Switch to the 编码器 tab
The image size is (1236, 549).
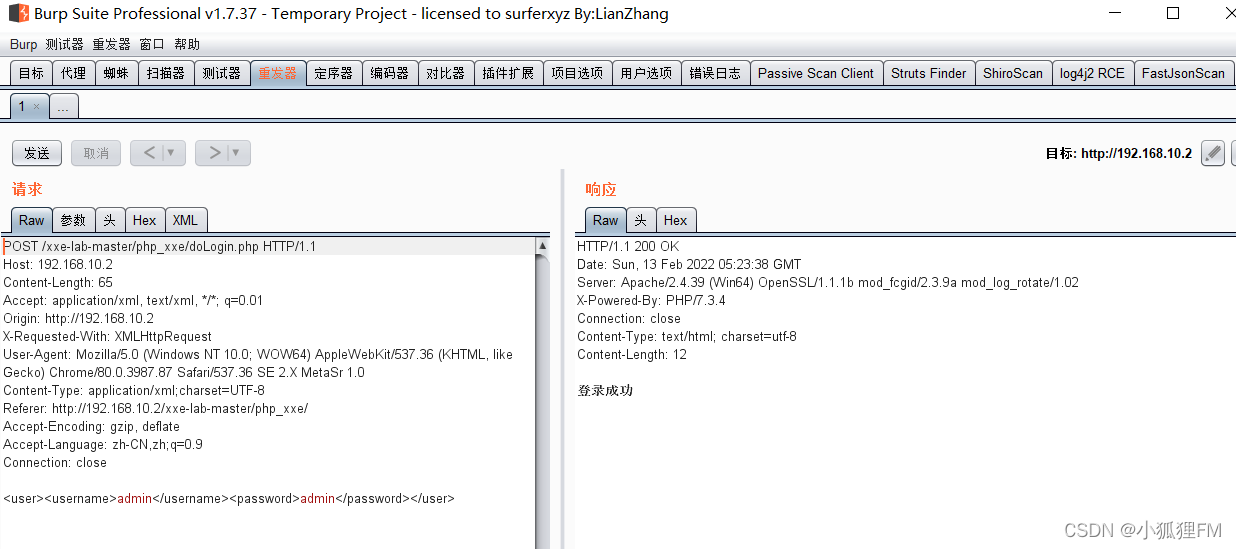pos(389,73)
